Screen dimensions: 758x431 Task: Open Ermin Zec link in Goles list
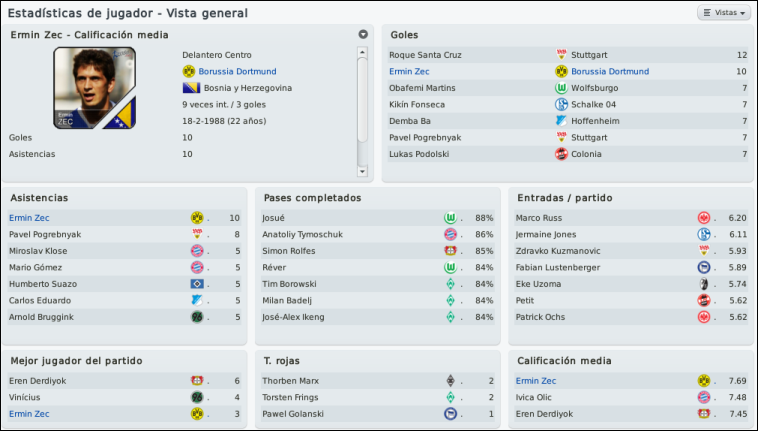pos(409,72)
